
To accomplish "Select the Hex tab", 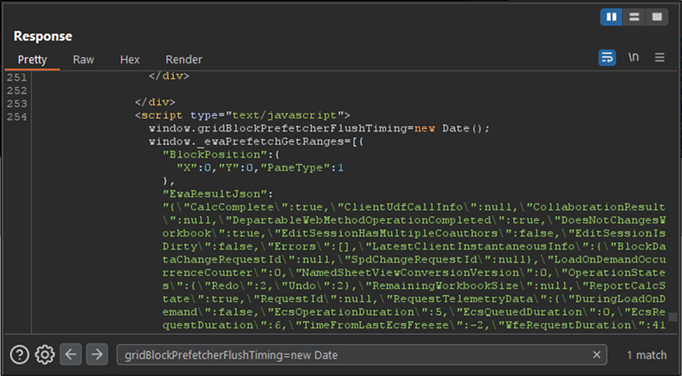I will [130, 60].
